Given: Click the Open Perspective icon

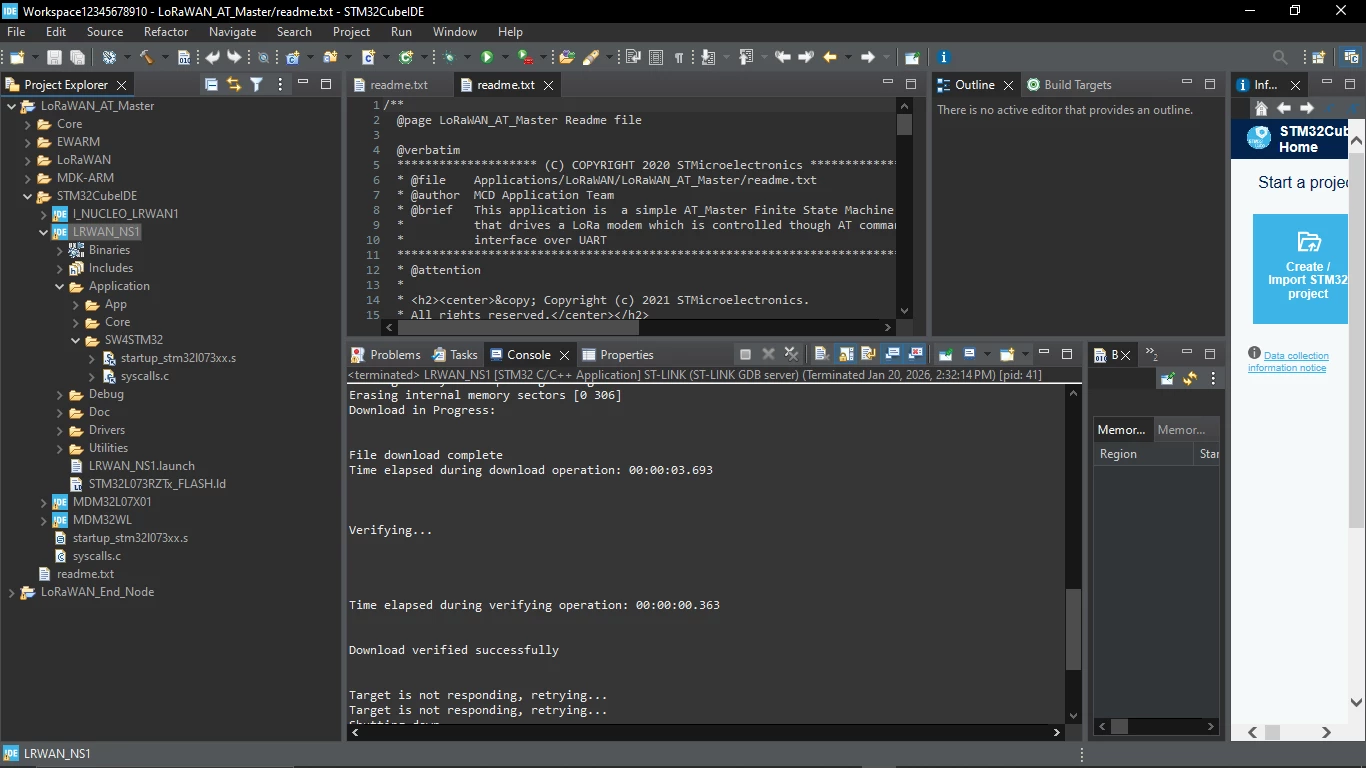Looking at the screenshot, I should click(x=1318, y=57).
